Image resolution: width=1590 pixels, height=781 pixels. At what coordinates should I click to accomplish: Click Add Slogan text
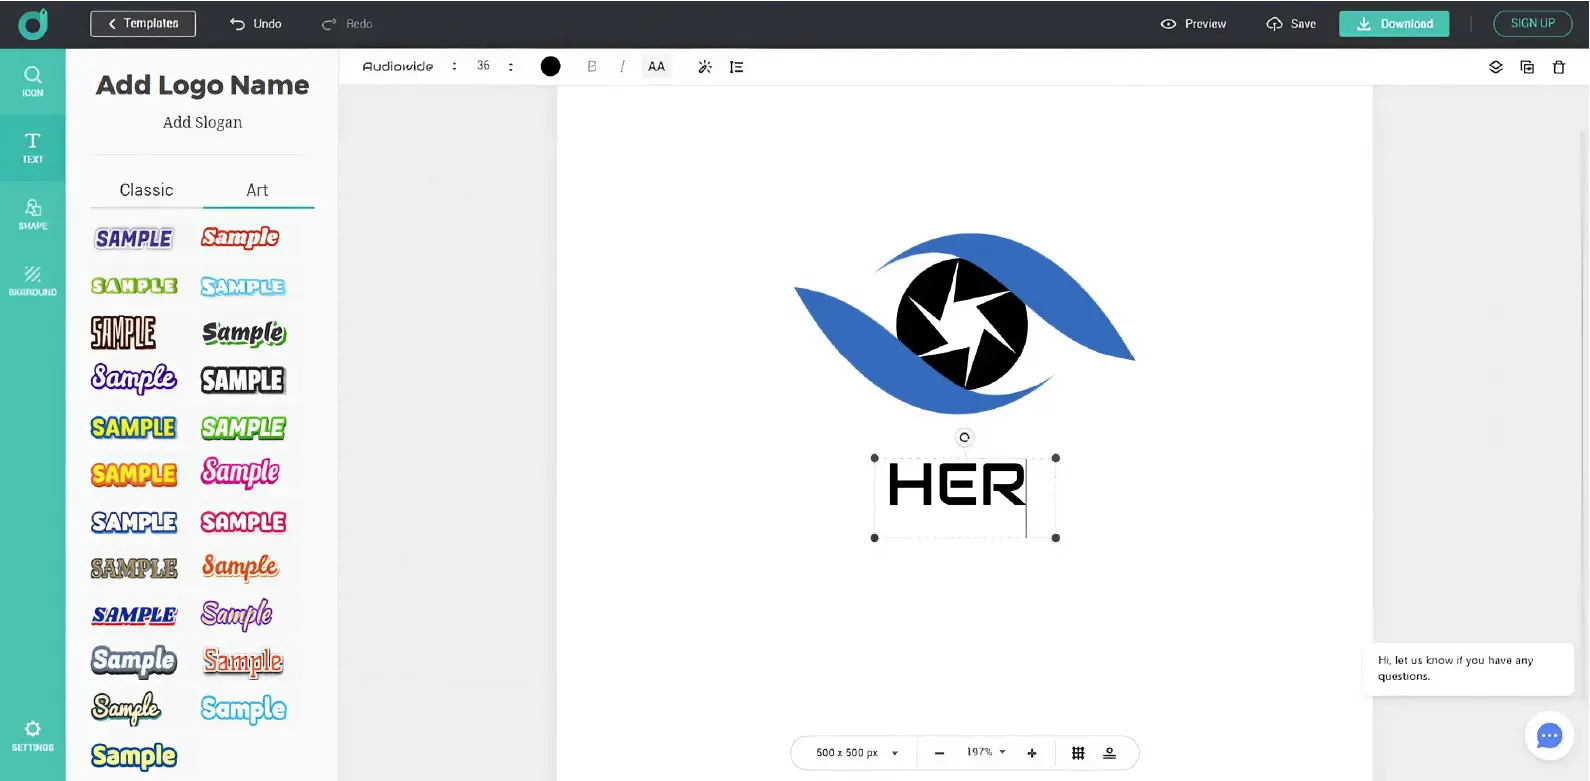202,122
